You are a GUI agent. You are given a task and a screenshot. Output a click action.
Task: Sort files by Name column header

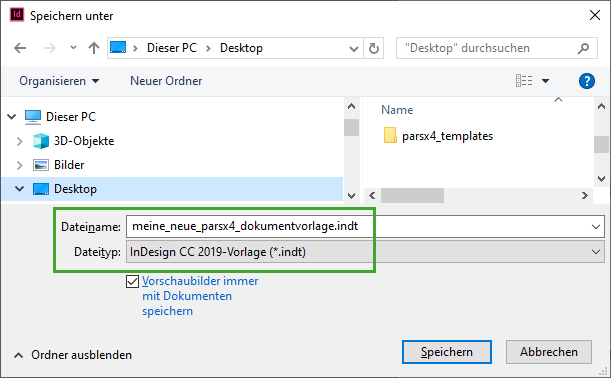pos(397,110)
